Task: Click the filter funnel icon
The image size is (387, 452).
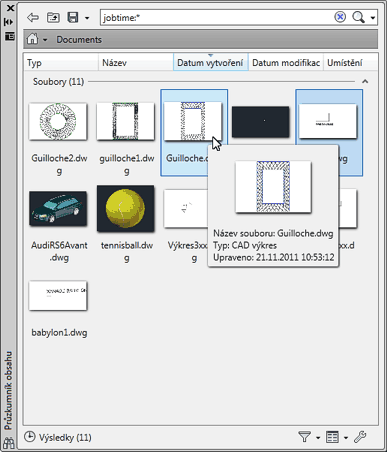Action: (x=305, y=437)
